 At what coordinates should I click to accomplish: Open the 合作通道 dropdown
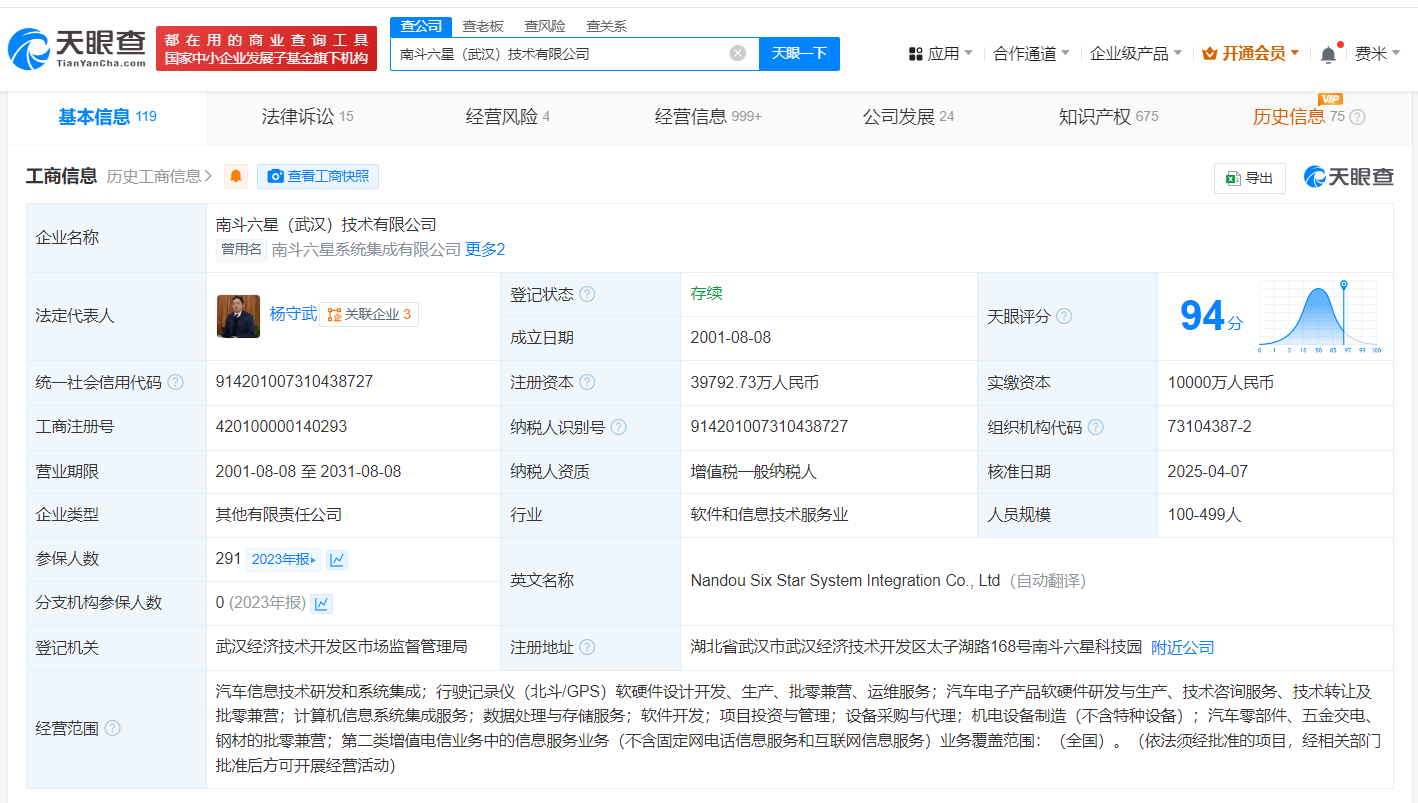pos(1030,54)
